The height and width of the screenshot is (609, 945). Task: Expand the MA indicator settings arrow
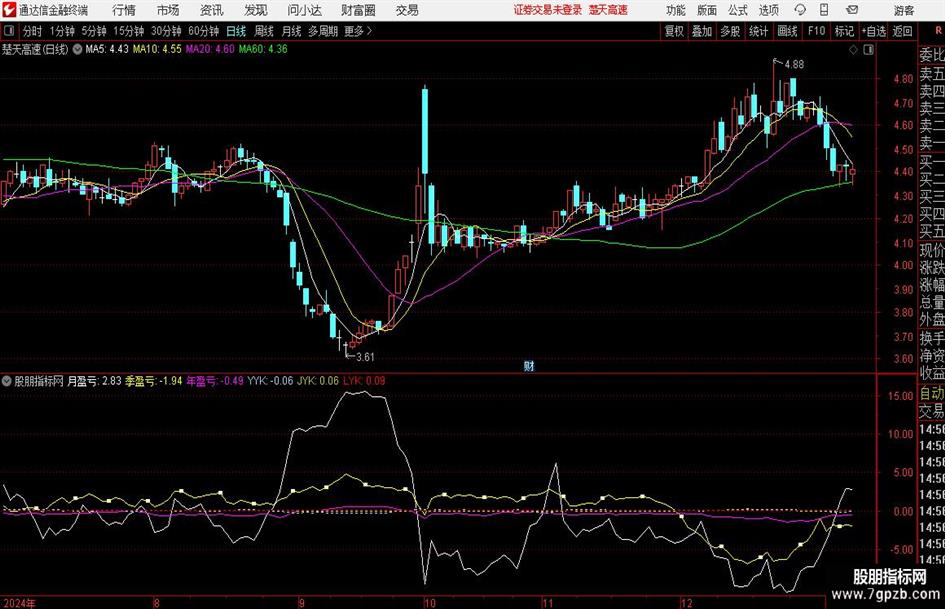tap(77, 49)
